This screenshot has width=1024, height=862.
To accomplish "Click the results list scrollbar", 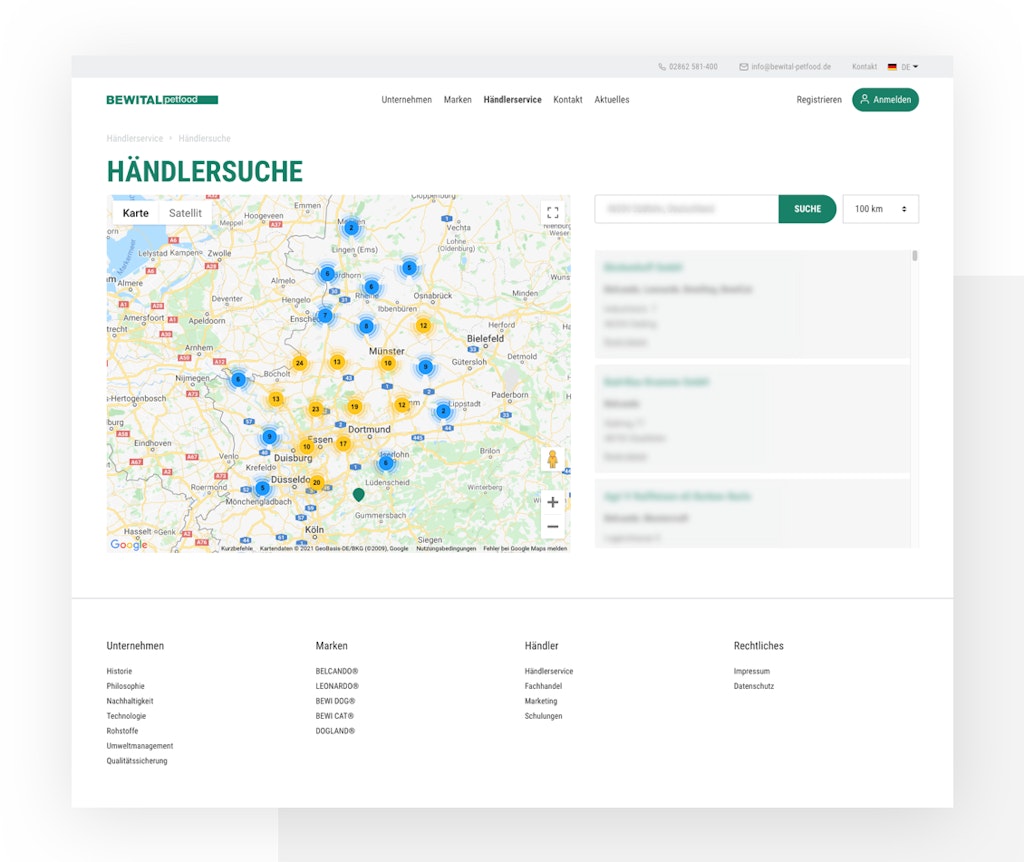I will pyautogui.click(x=915, y=255).
